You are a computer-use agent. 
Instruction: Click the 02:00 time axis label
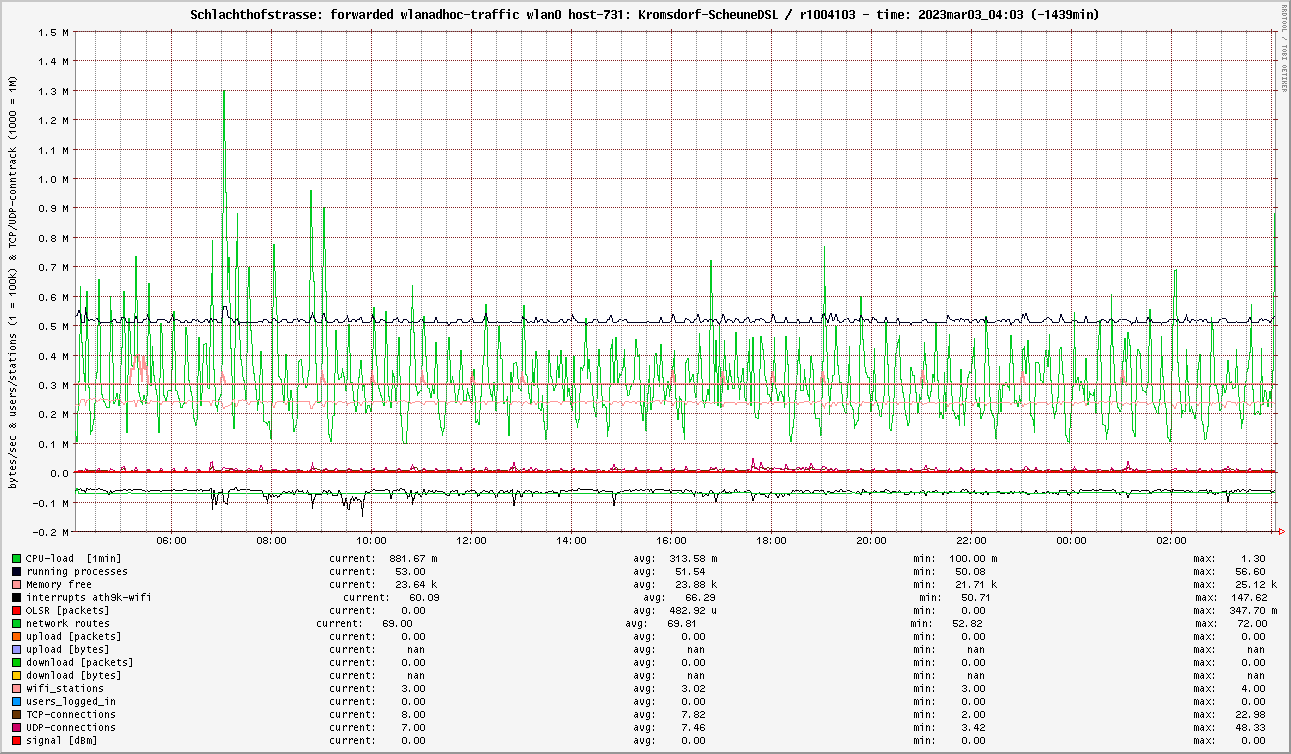[x=1171, y=540]
